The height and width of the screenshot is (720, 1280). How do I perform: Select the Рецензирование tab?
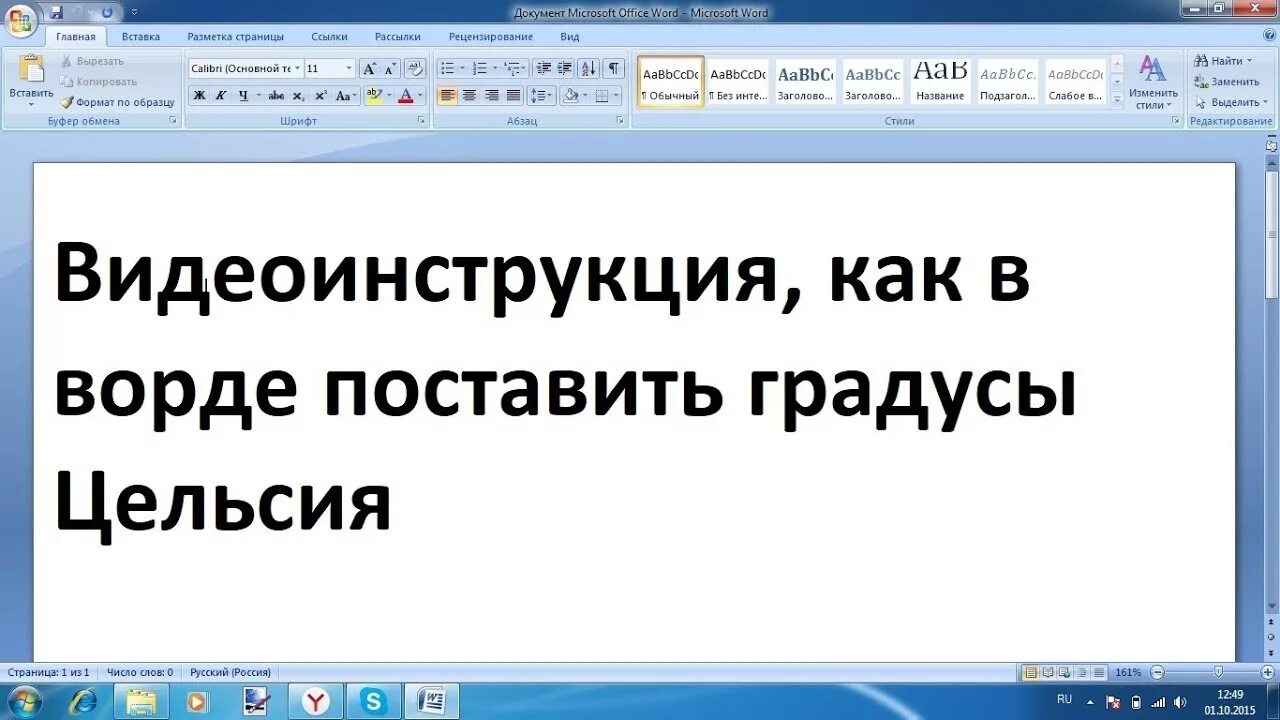click(491, 37)
